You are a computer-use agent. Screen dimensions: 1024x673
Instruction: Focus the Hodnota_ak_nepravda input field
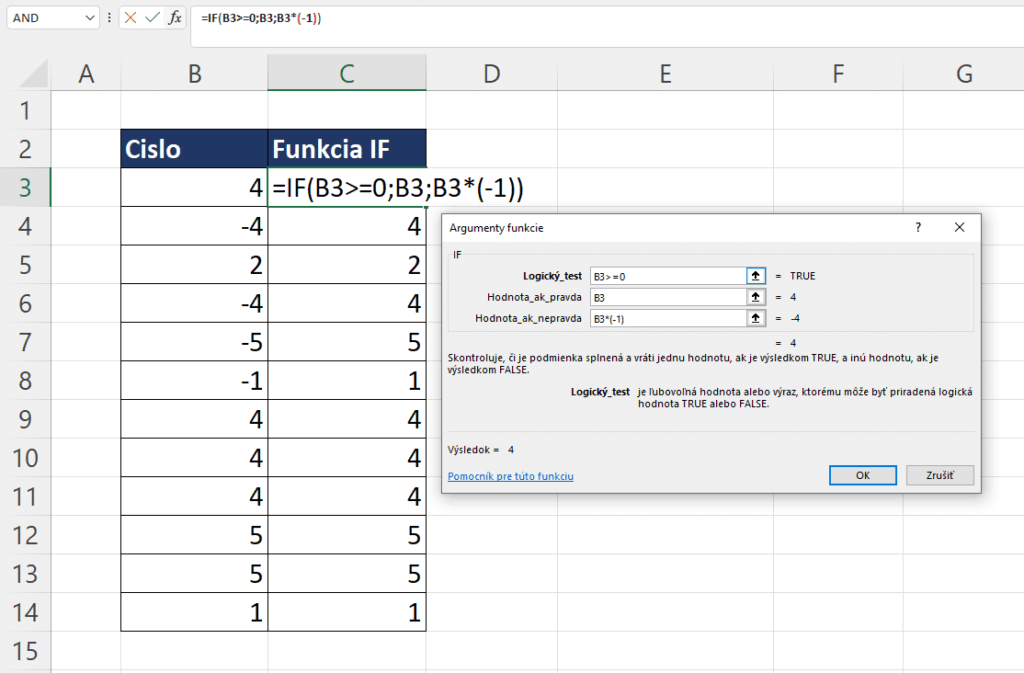tap(667, 318)
